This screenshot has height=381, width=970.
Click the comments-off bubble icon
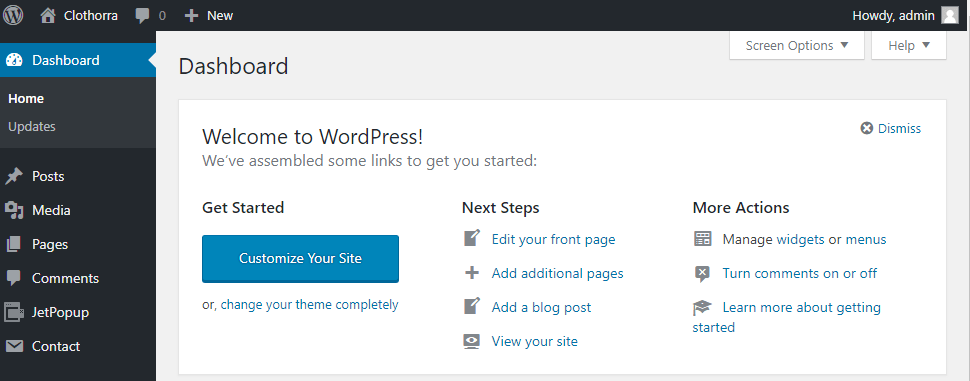702,273
